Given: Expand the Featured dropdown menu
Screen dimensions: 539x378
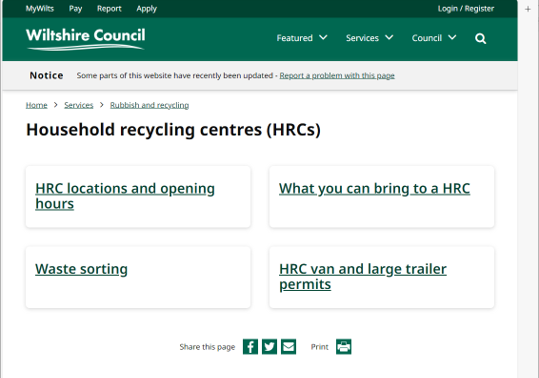Looking at the screenshot, I should coord(302,38).
